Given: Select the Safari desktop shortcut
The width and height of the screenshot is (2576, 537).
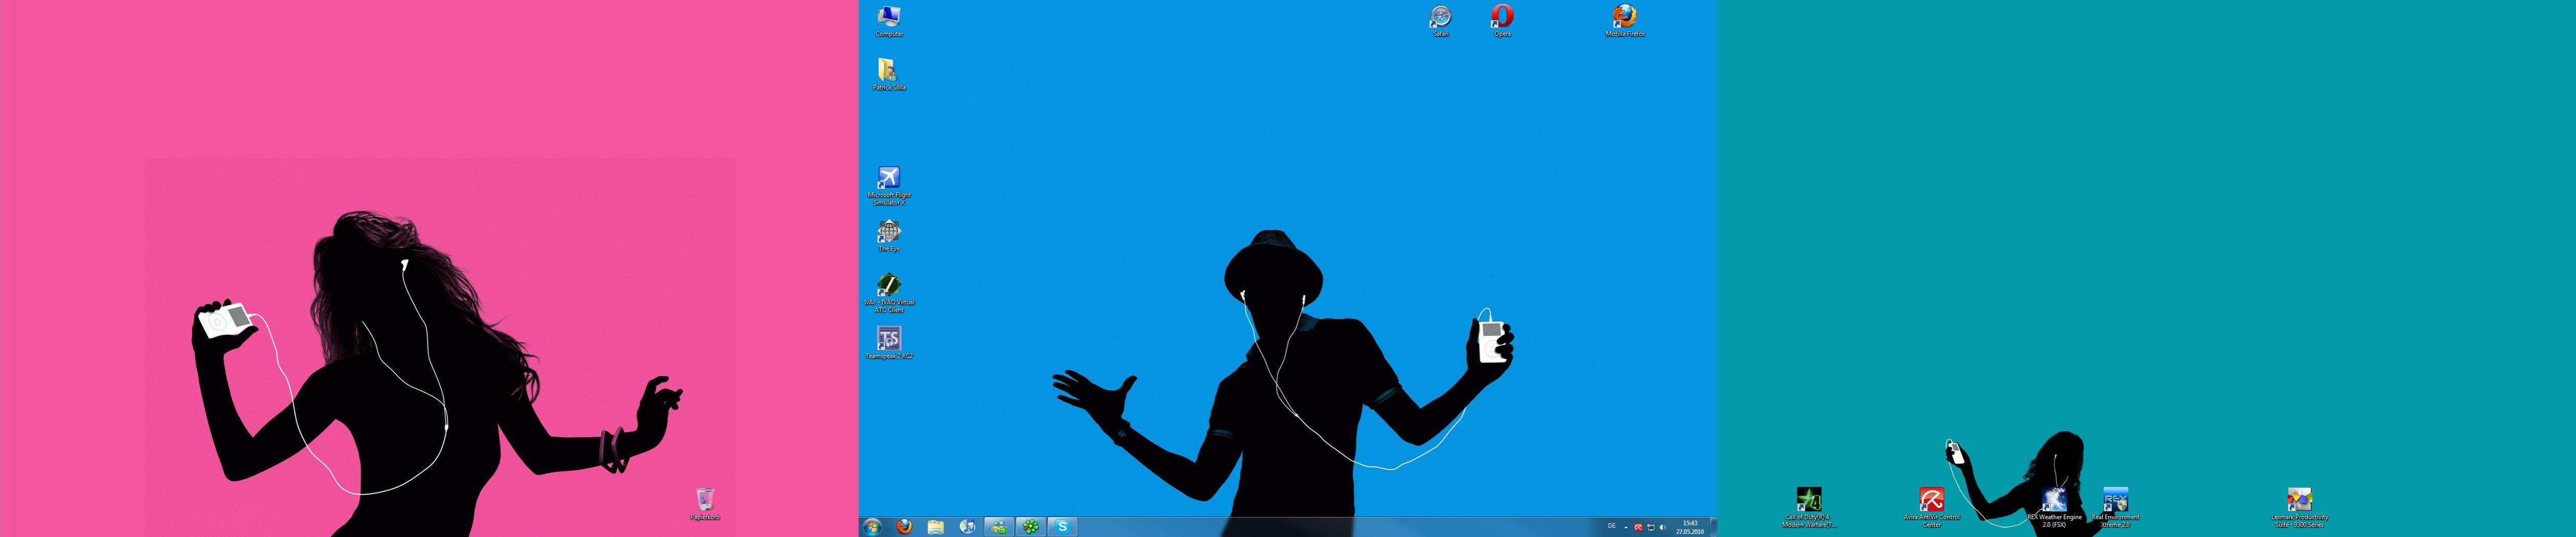Looking at the screenshot, I should [x=1440, y=21].
